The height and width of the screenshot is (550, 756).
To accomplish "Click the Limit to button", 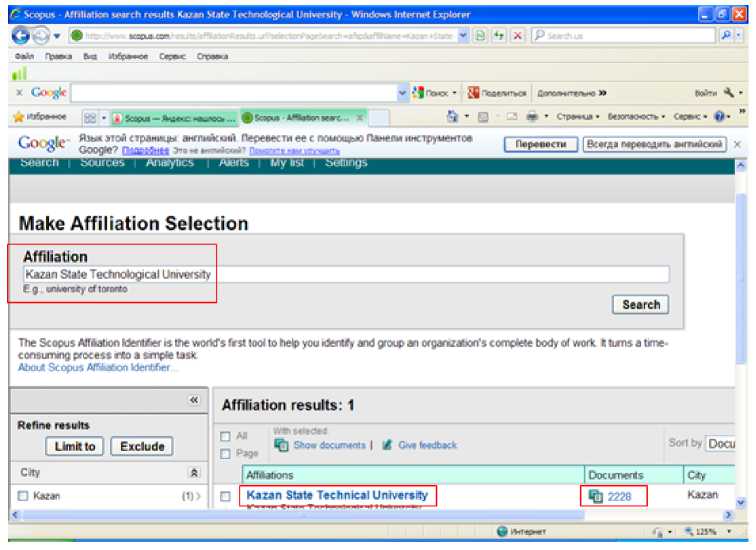I will pyautogui.click(x=75, y=446).
